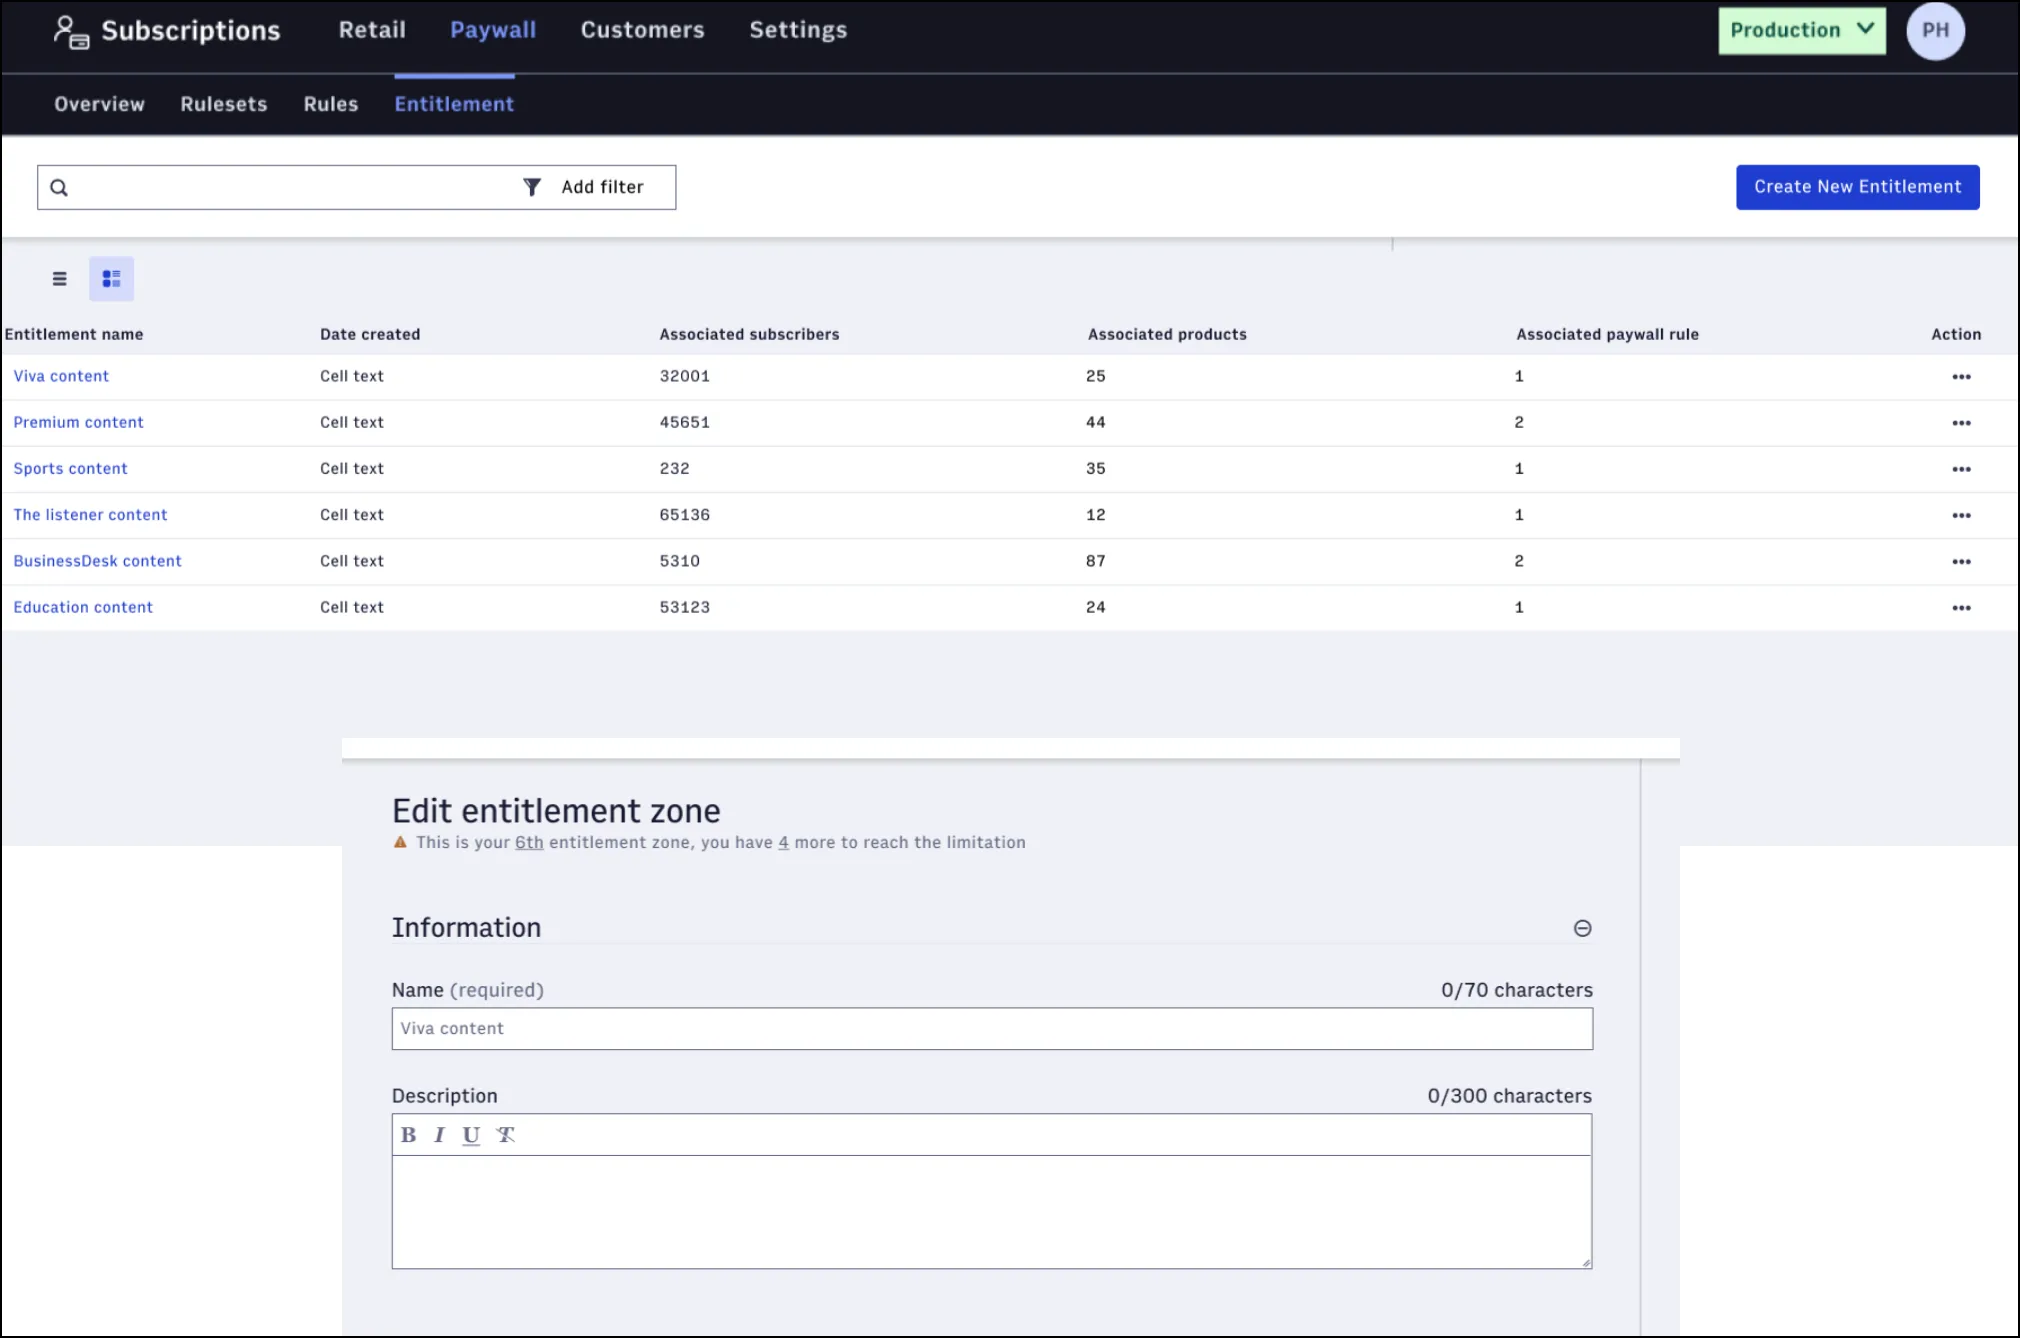Click the Add filter funnel icon

click(532, 187)
